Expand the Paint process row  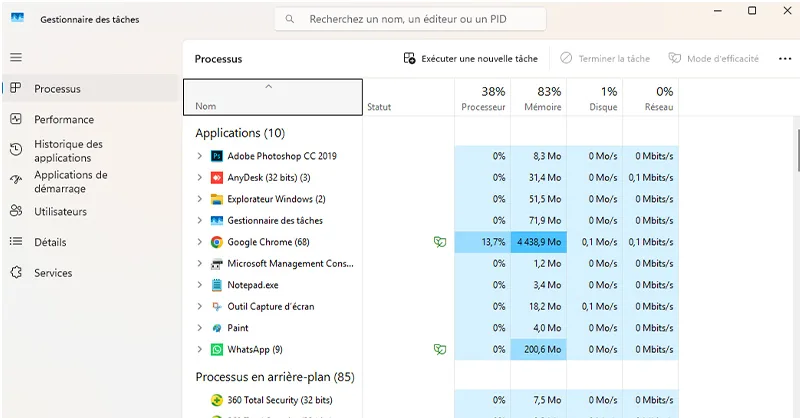(x=199, y=328)
